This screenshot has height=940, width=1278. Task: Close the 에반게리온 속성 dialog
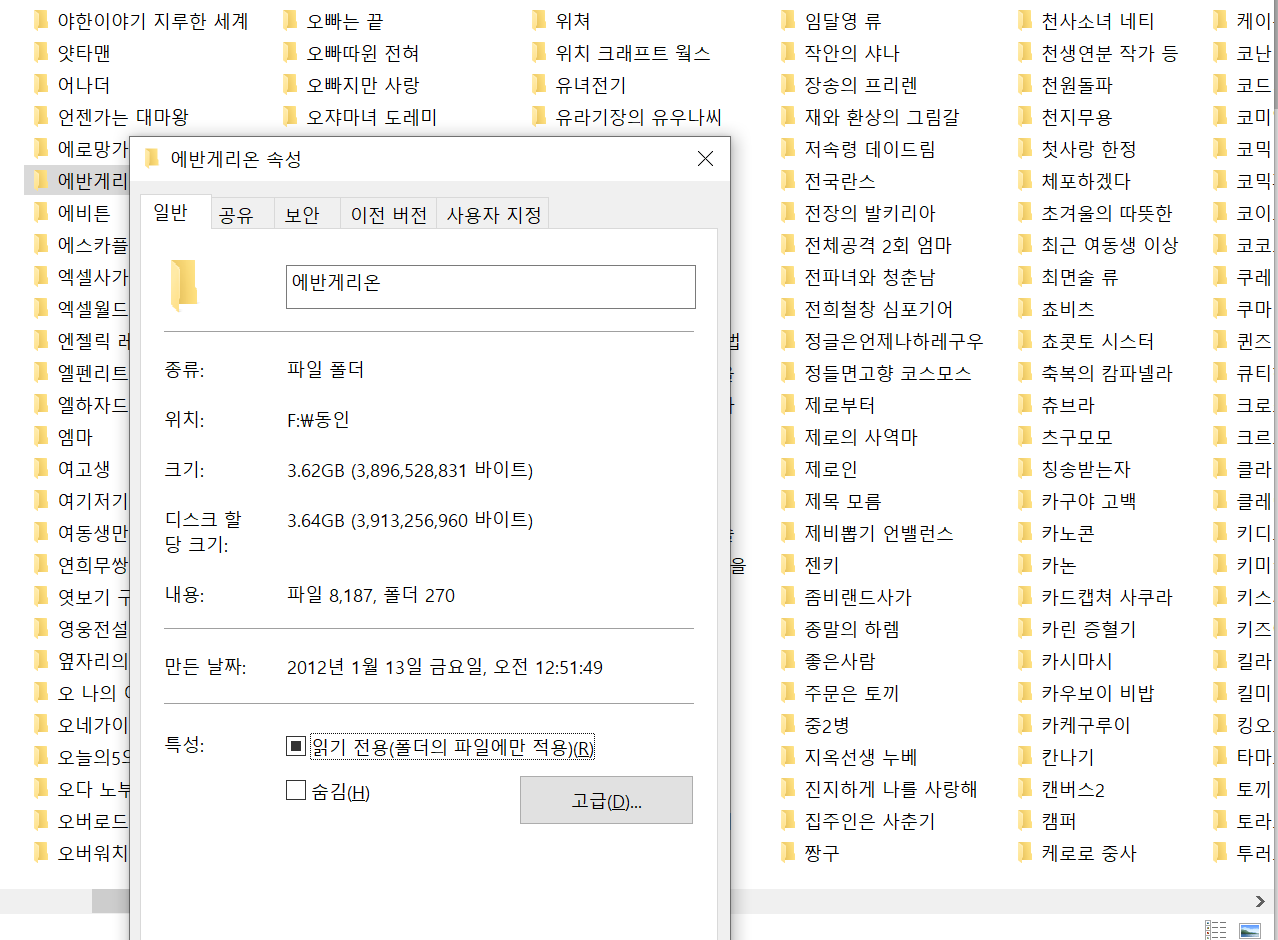pos(705,159)
